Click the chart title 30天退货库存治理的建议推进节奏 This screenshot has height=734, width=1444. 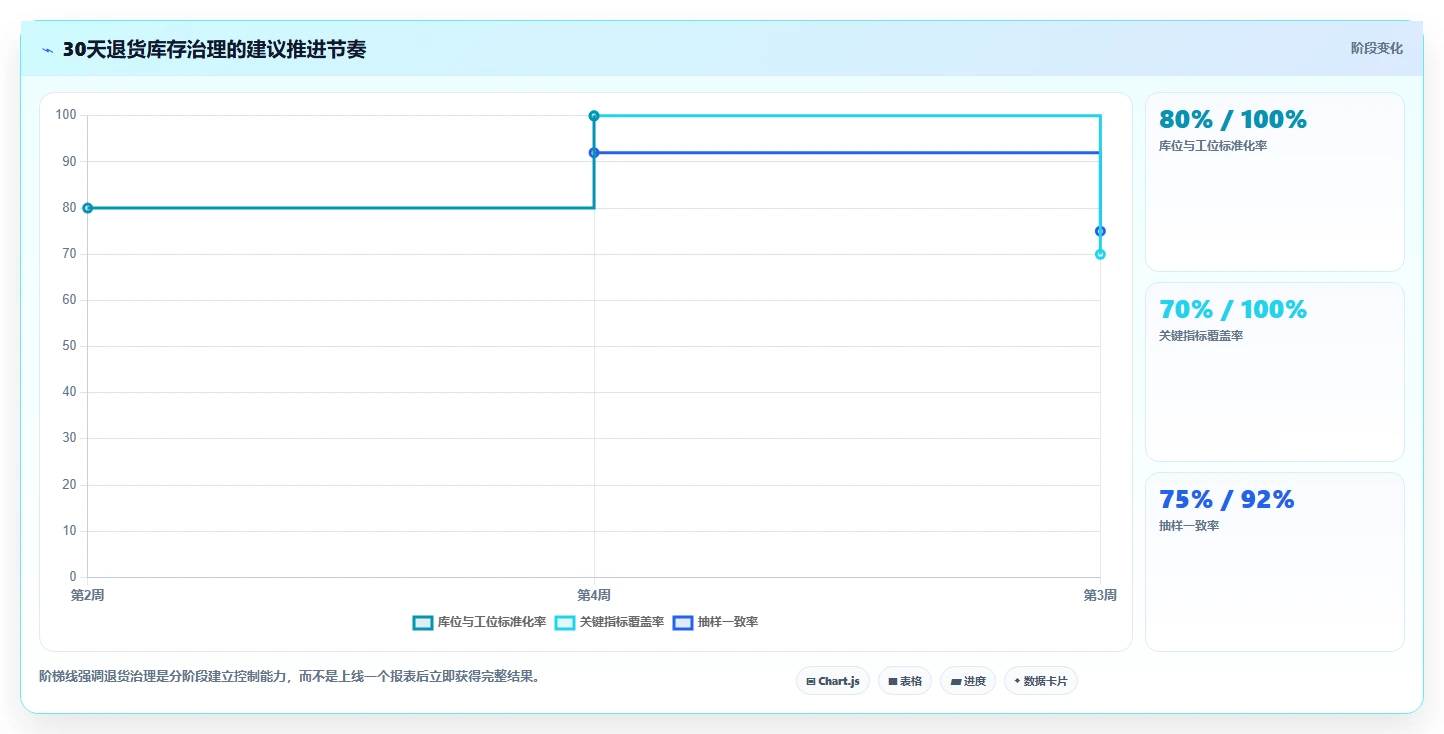pos(214,49)
